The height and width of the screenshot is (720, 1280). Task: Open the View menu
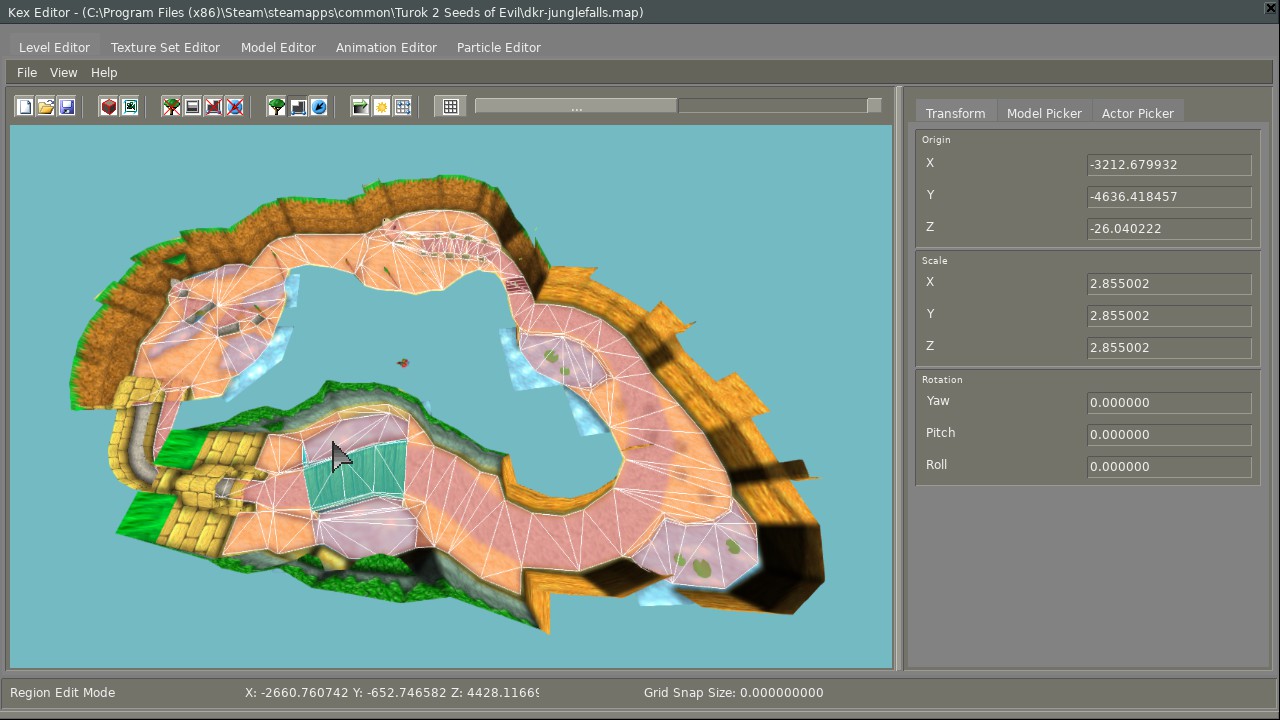point(63,72)
